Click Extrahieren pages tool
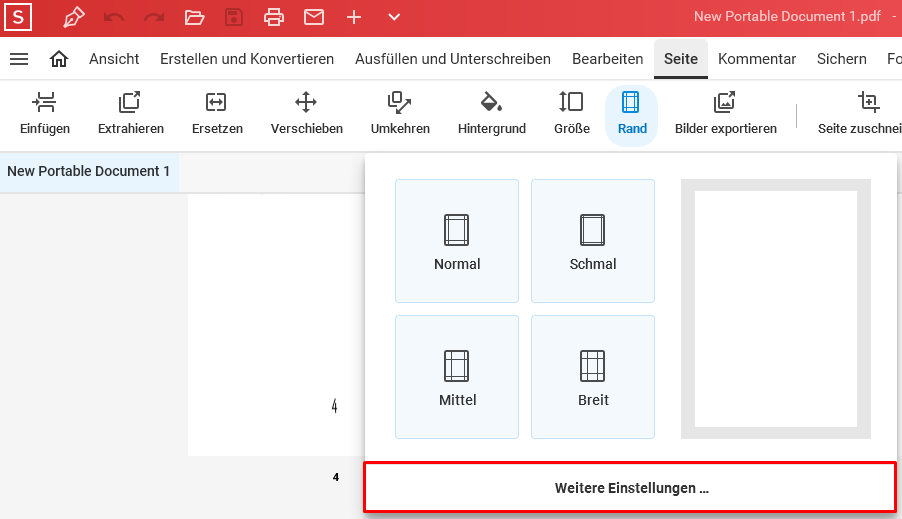Screen dimensions: 902x519 coord(131,115)
